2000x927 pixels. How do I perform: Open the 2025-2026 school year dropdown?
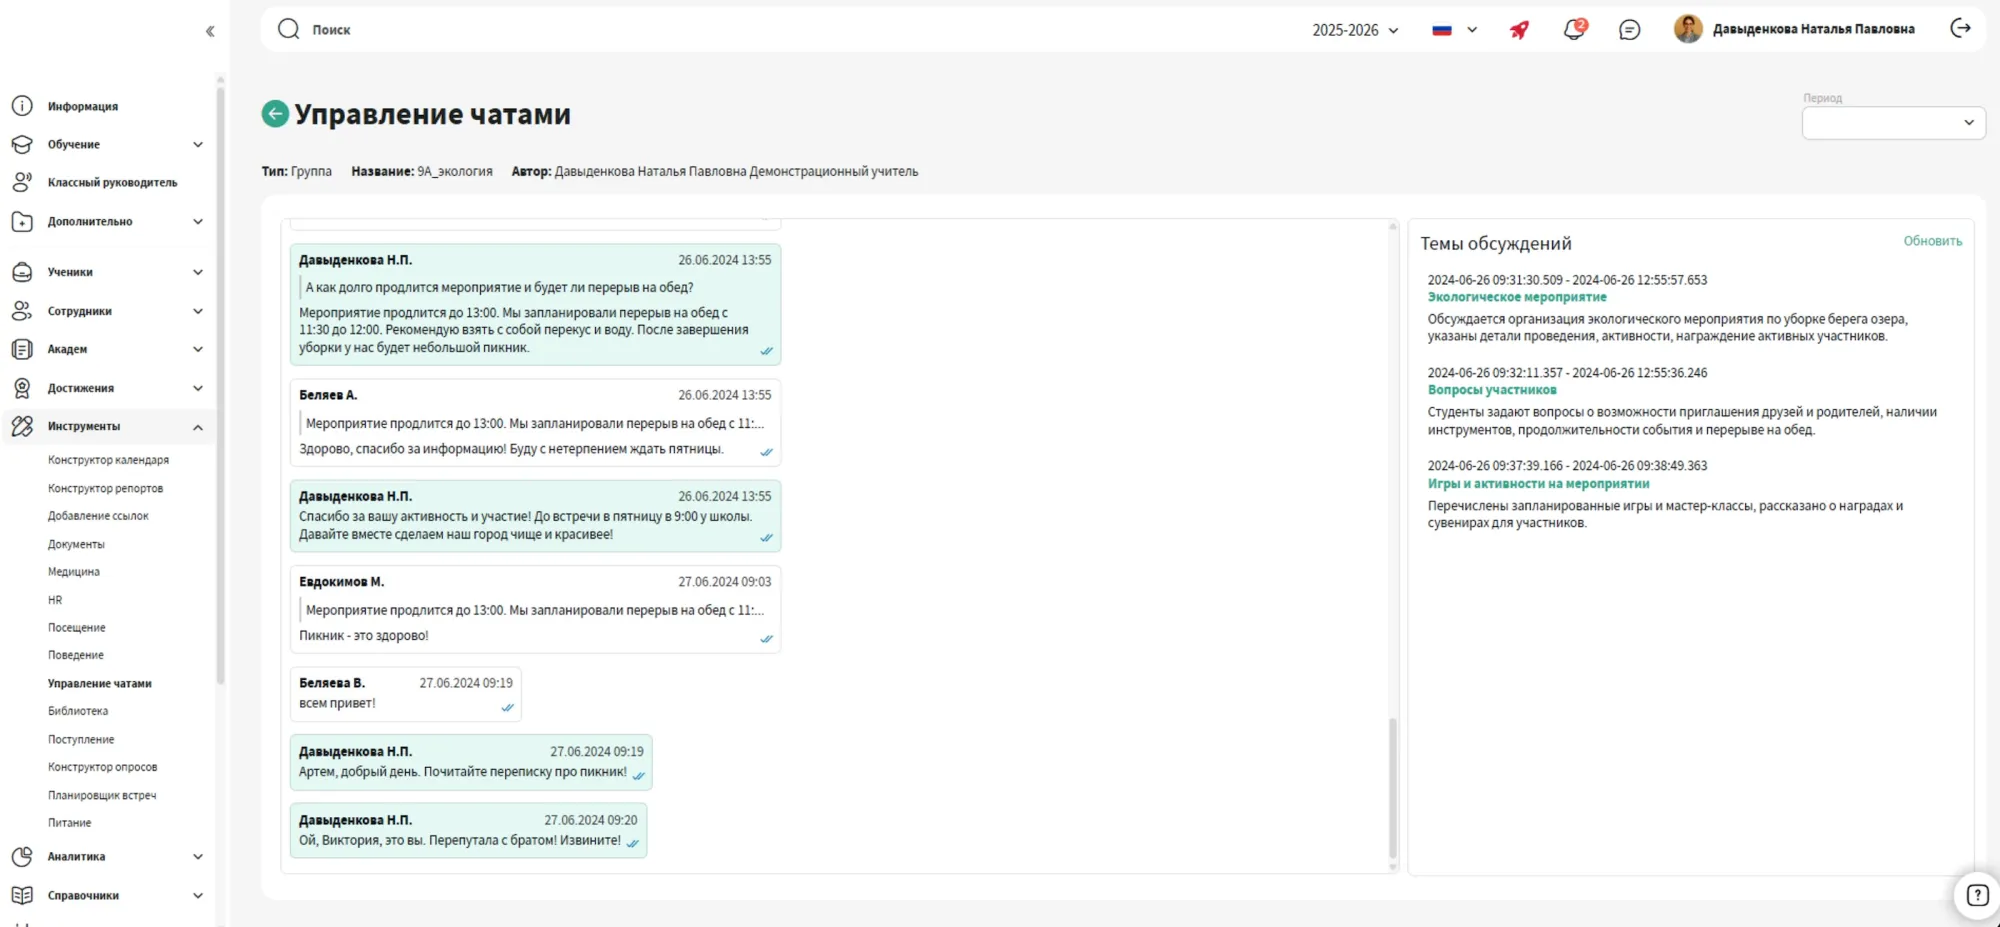click(x=1355, y=30)
